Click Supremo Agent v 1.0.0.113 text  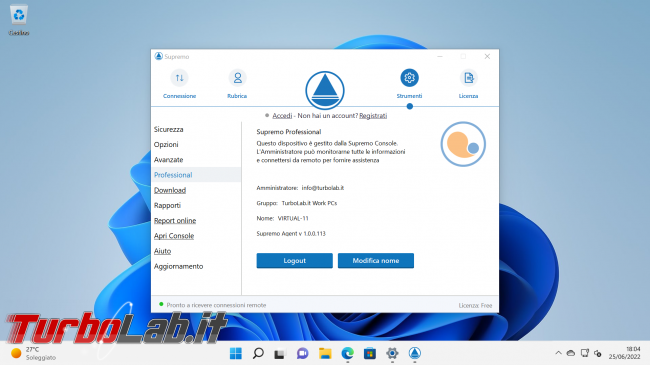pyautogui.click(x=291, y=234)
